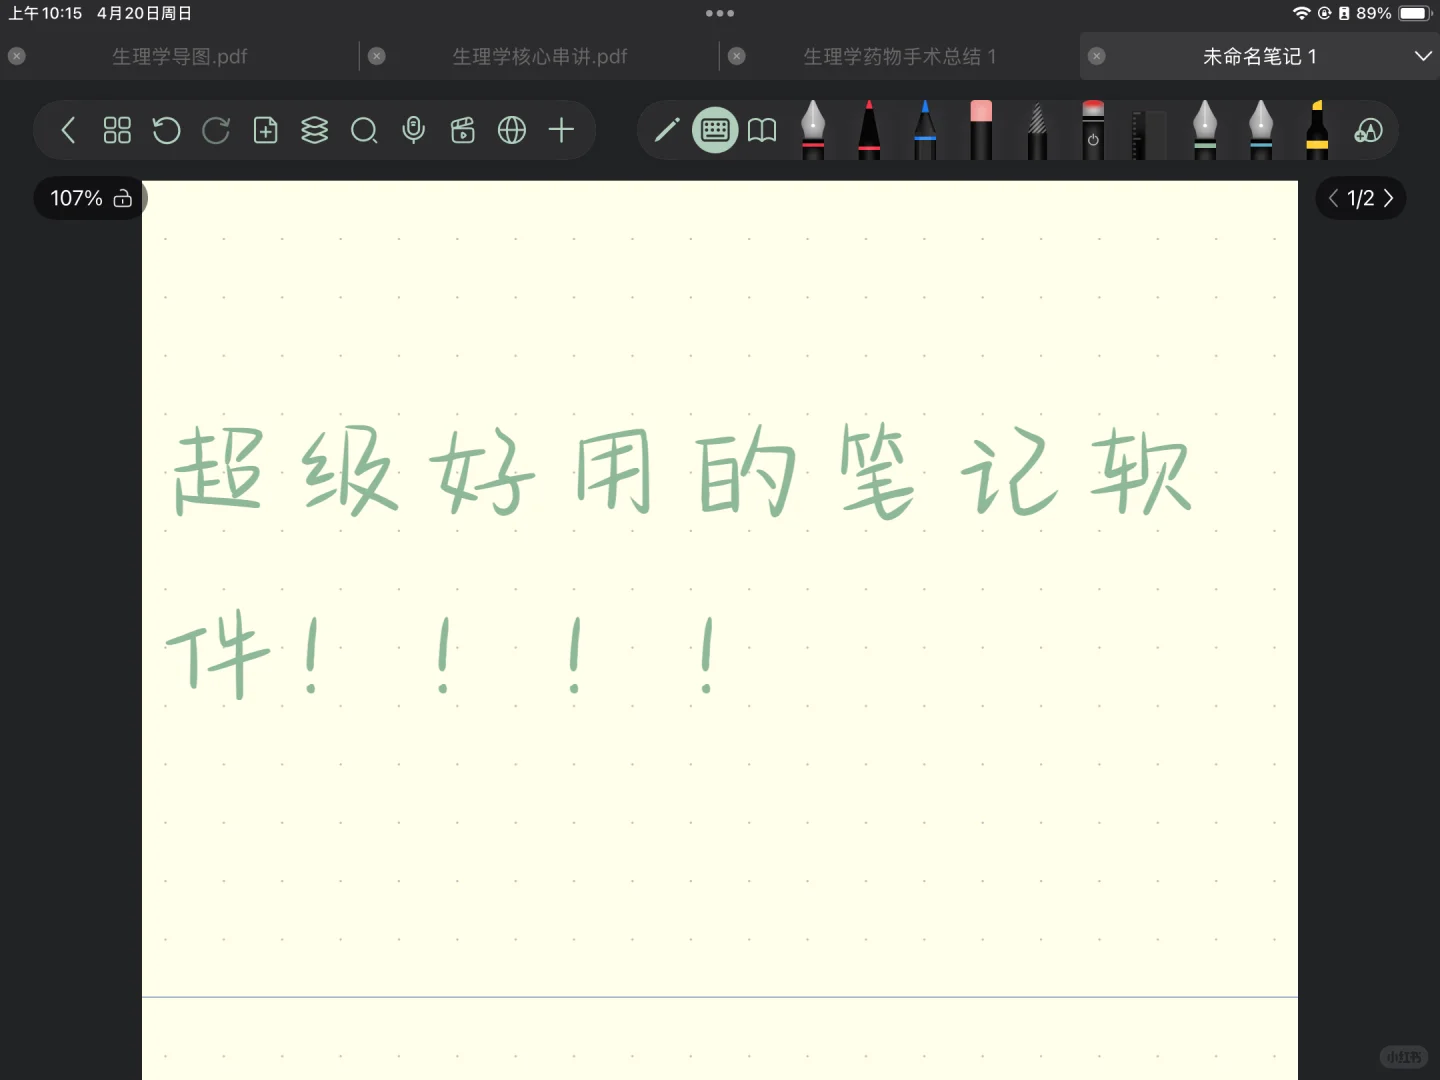Switch to reading mode book icon

tap(762, 130)
